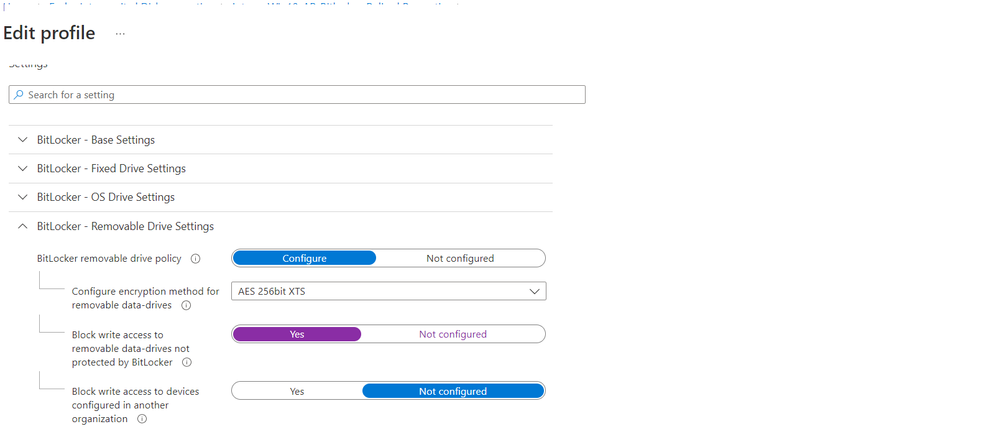This screenshot has height=429, width=999.
Task: Show info for encryption method for removable data-drives
Action: (x=186, y=305)
